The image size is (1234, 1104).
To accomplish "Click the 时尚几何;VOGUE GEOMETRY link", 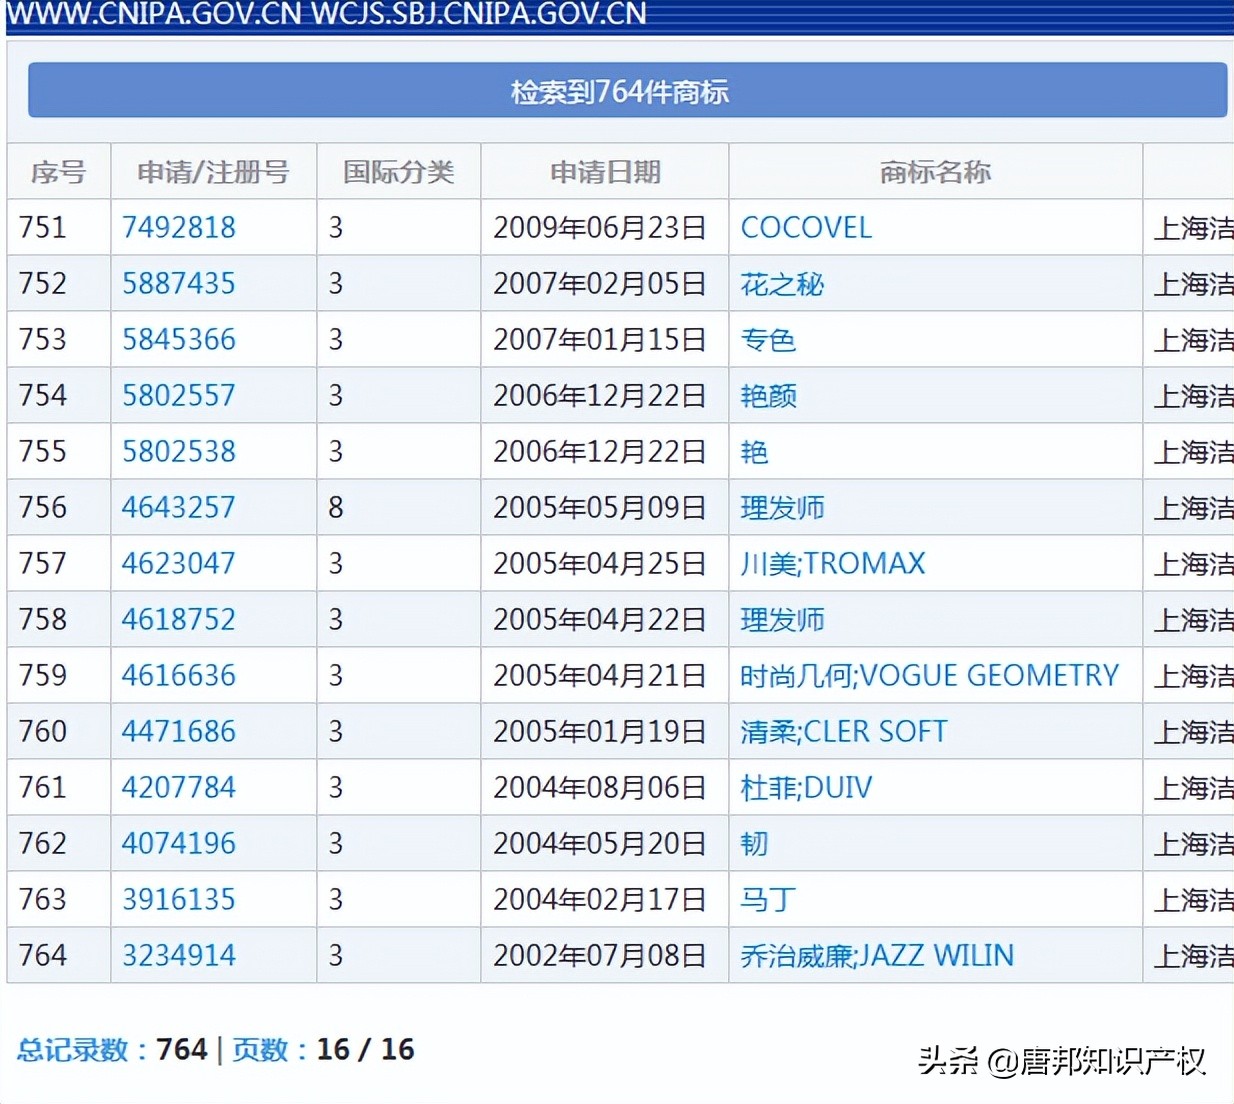I will (929, 675).
